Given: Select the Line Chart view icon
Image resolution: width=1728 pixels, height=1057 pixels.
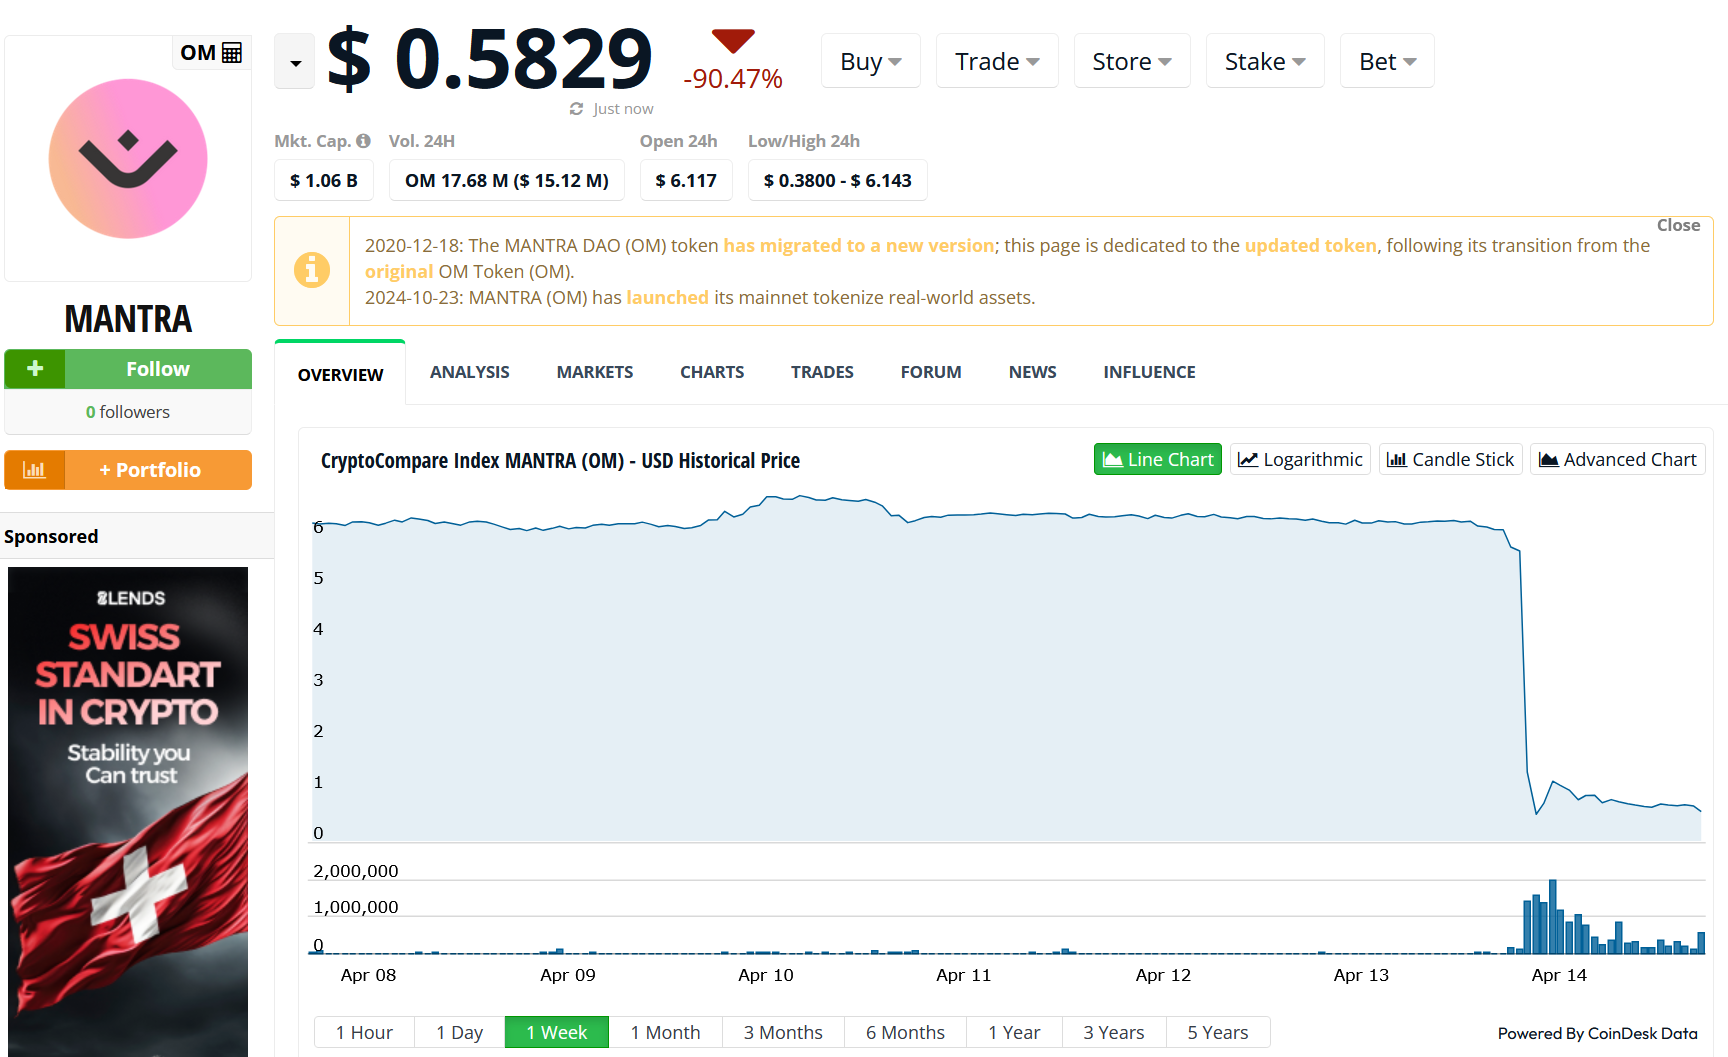Looking at the screenshot, I should tap(1113, 459).
